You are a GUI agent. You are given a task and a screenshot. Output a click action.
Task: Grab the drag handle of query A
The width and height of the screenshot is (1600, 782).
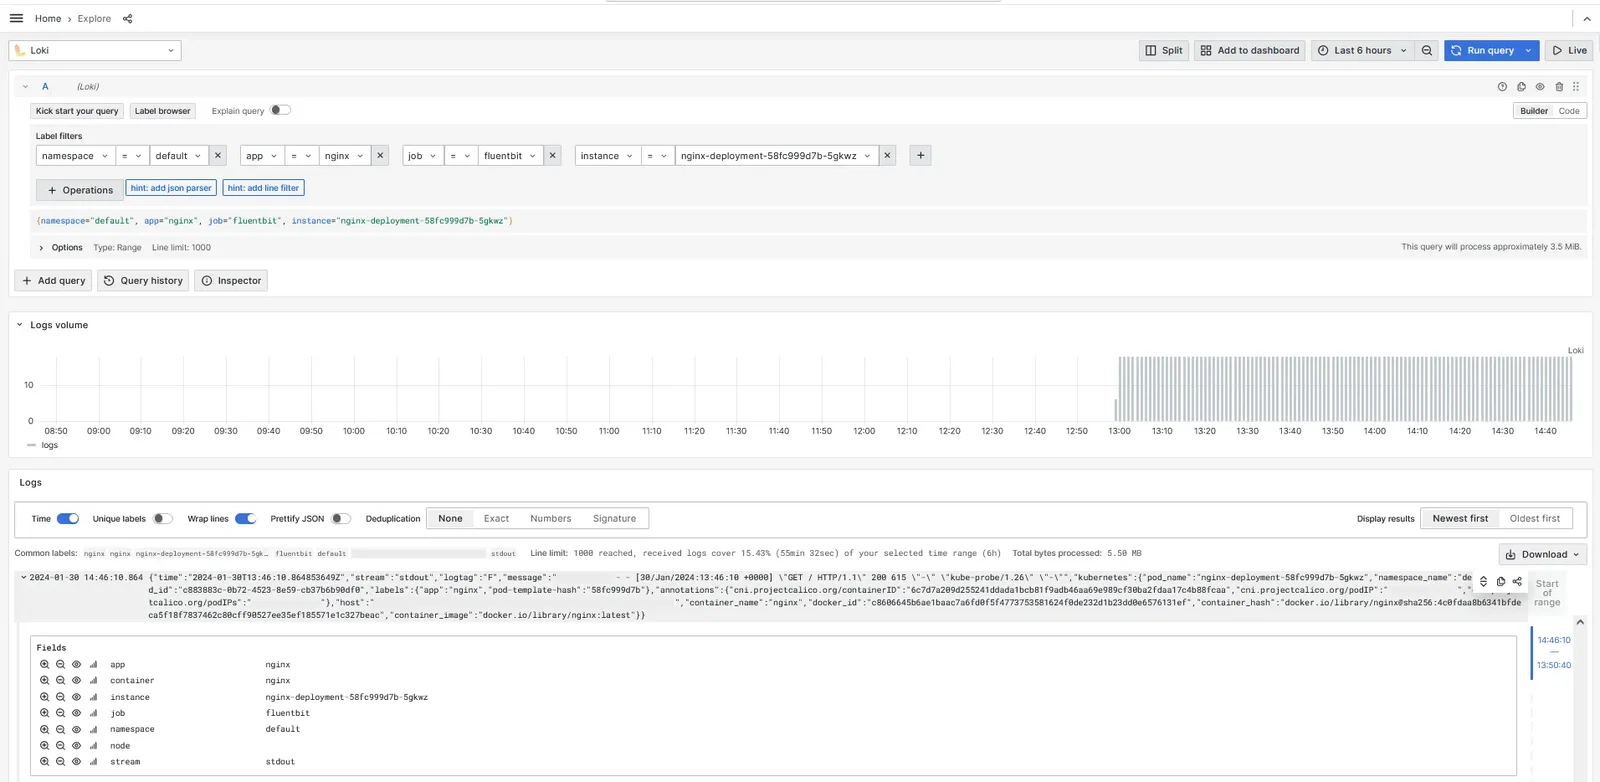[1576, 87]
